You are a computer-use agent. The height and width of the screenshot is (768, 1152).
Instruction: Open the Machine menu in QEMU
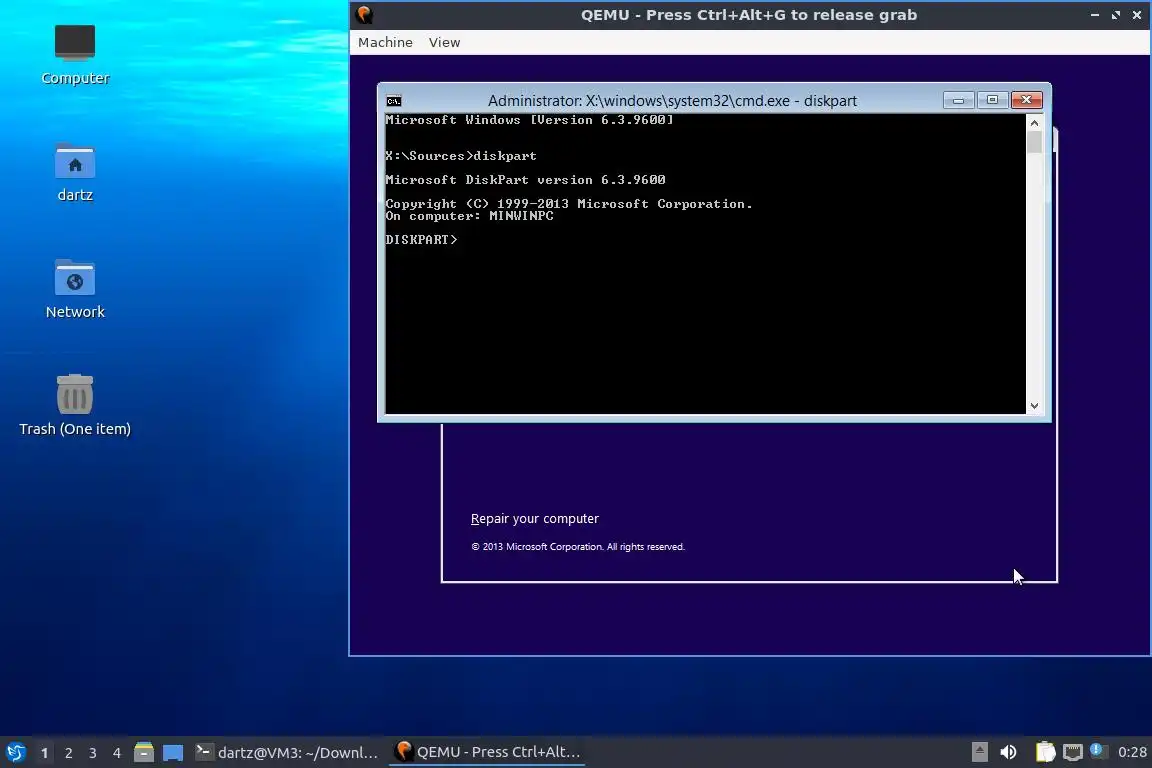click(385, 43)
